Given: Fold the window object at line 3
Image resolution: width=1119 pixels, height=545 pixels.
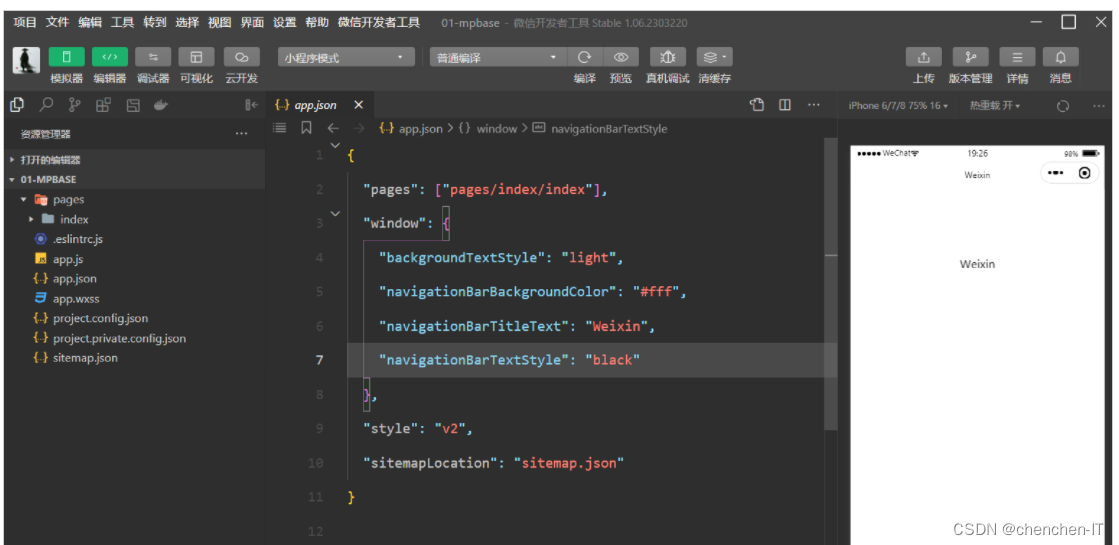Looking at the screenshot, I should coord(335,214).
